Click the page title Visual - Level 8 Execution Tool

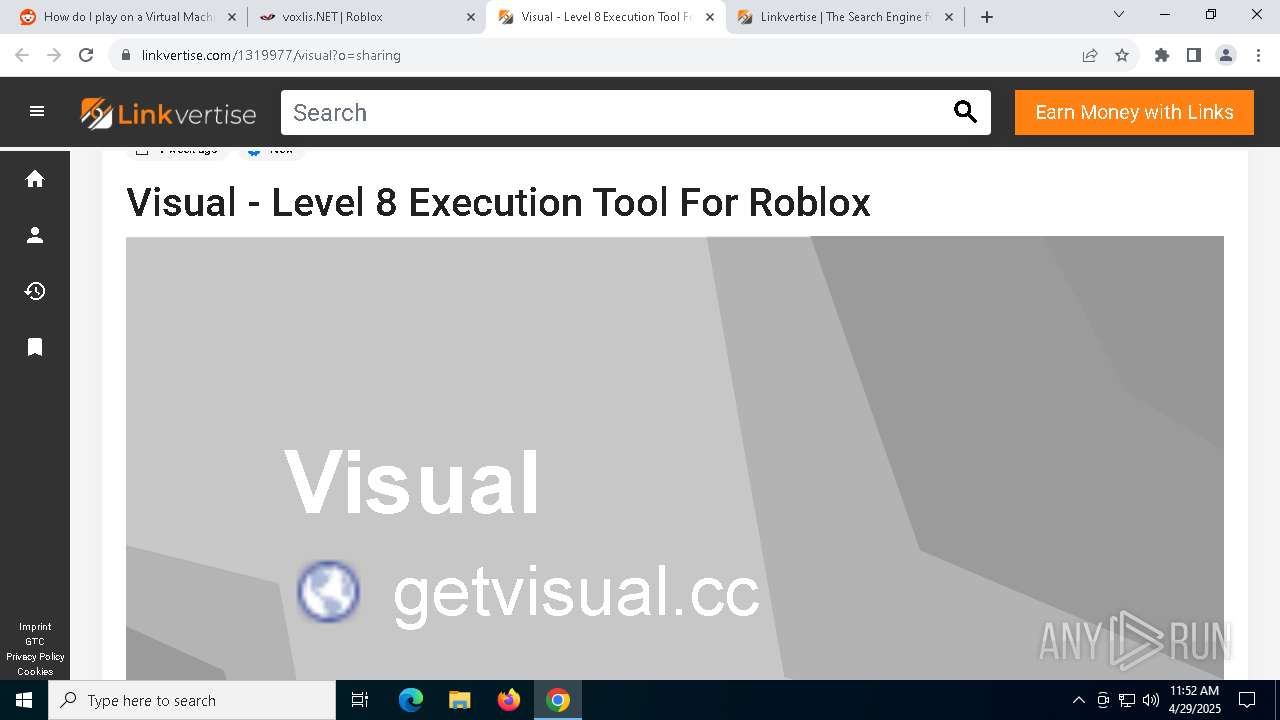[498, 202]
